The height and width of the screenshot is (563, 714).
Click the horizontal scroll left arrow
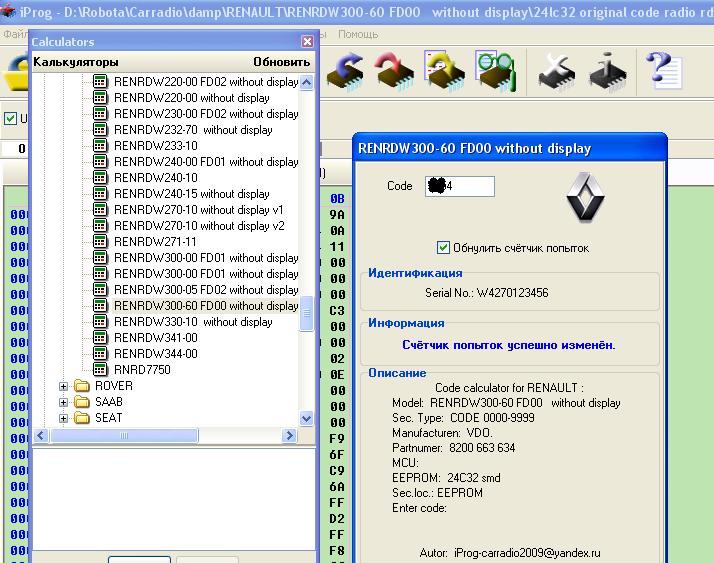41,435
